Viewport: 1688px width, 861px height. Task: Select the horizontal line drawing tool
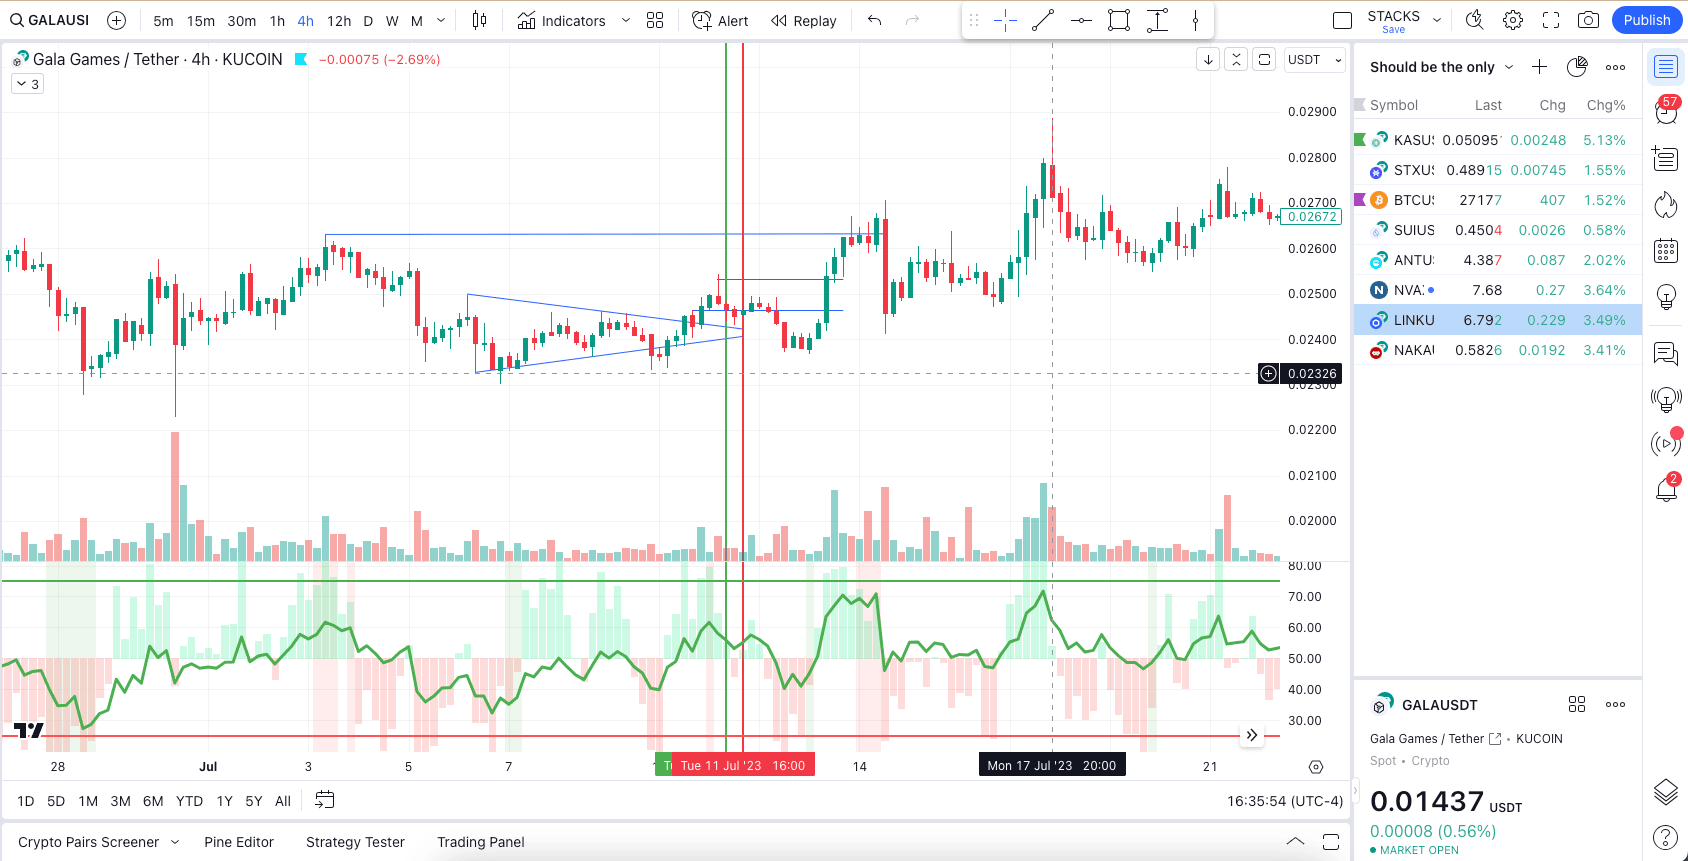(x=1081, y=20)
